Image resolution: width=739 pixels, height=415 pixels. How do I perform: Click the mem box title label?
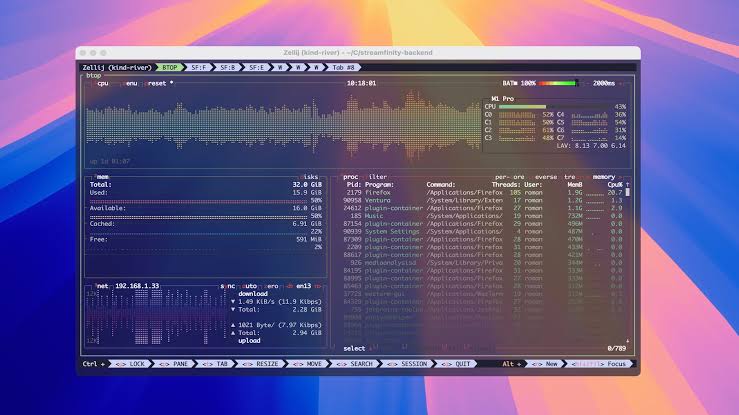[x=102, y=177]
